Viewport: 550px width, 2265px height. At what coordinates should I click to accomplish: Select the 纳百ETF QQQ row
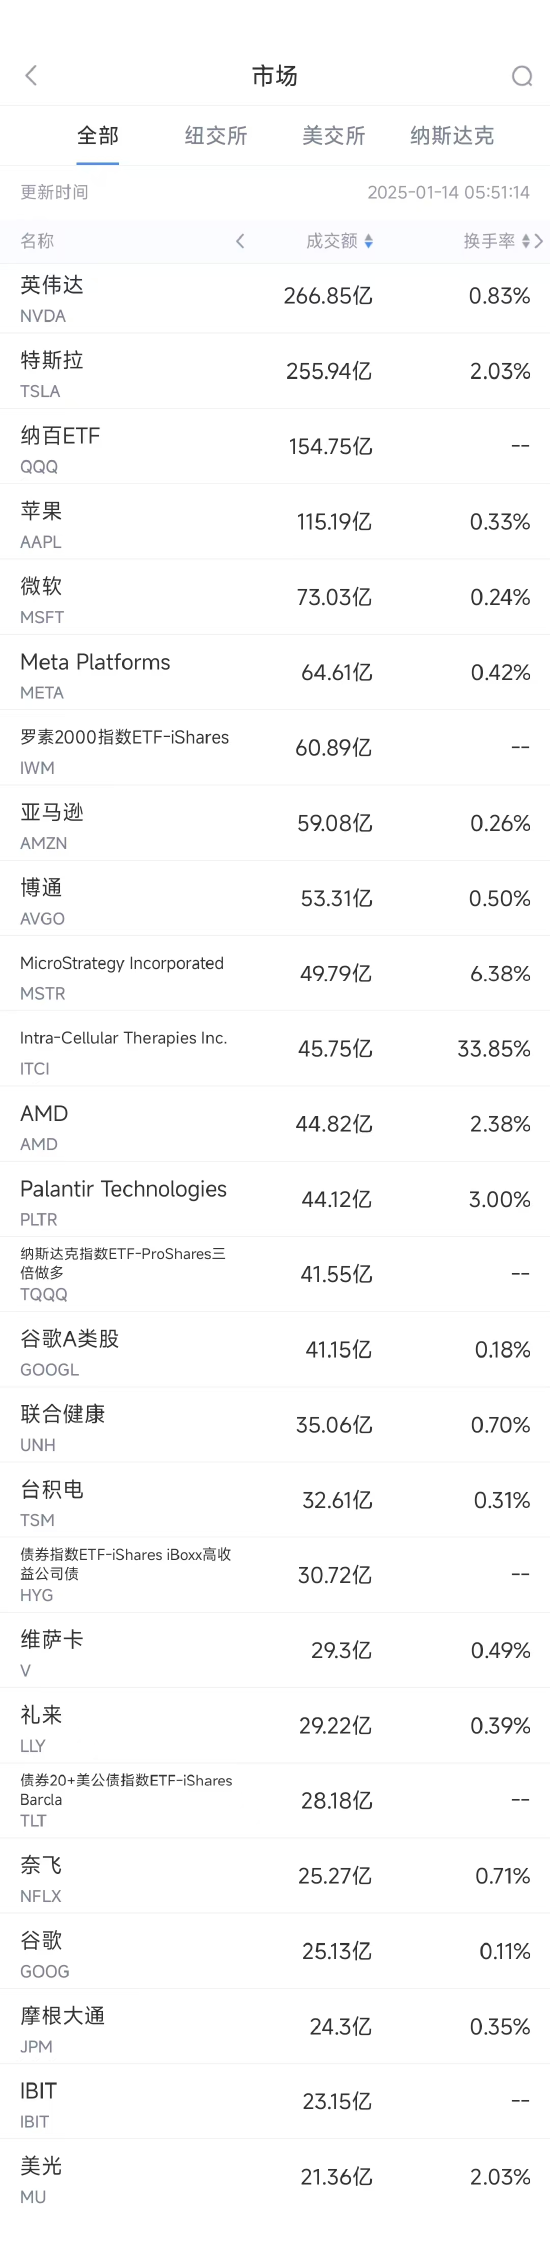[x=275, y=446]
